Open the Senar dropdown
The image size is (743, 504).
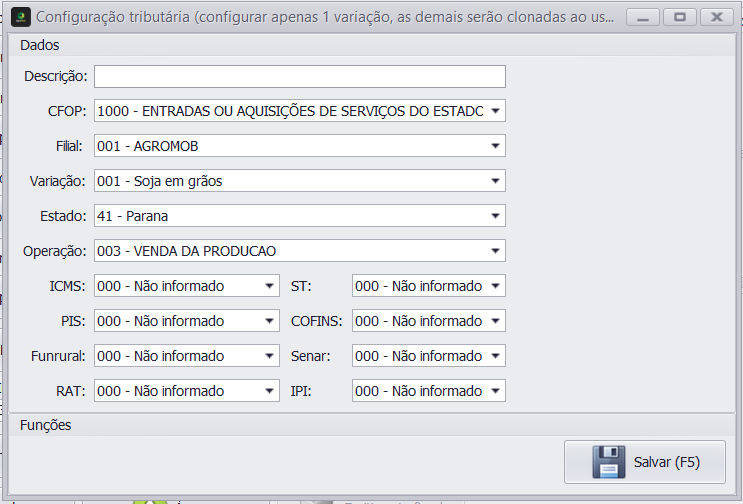428,356
